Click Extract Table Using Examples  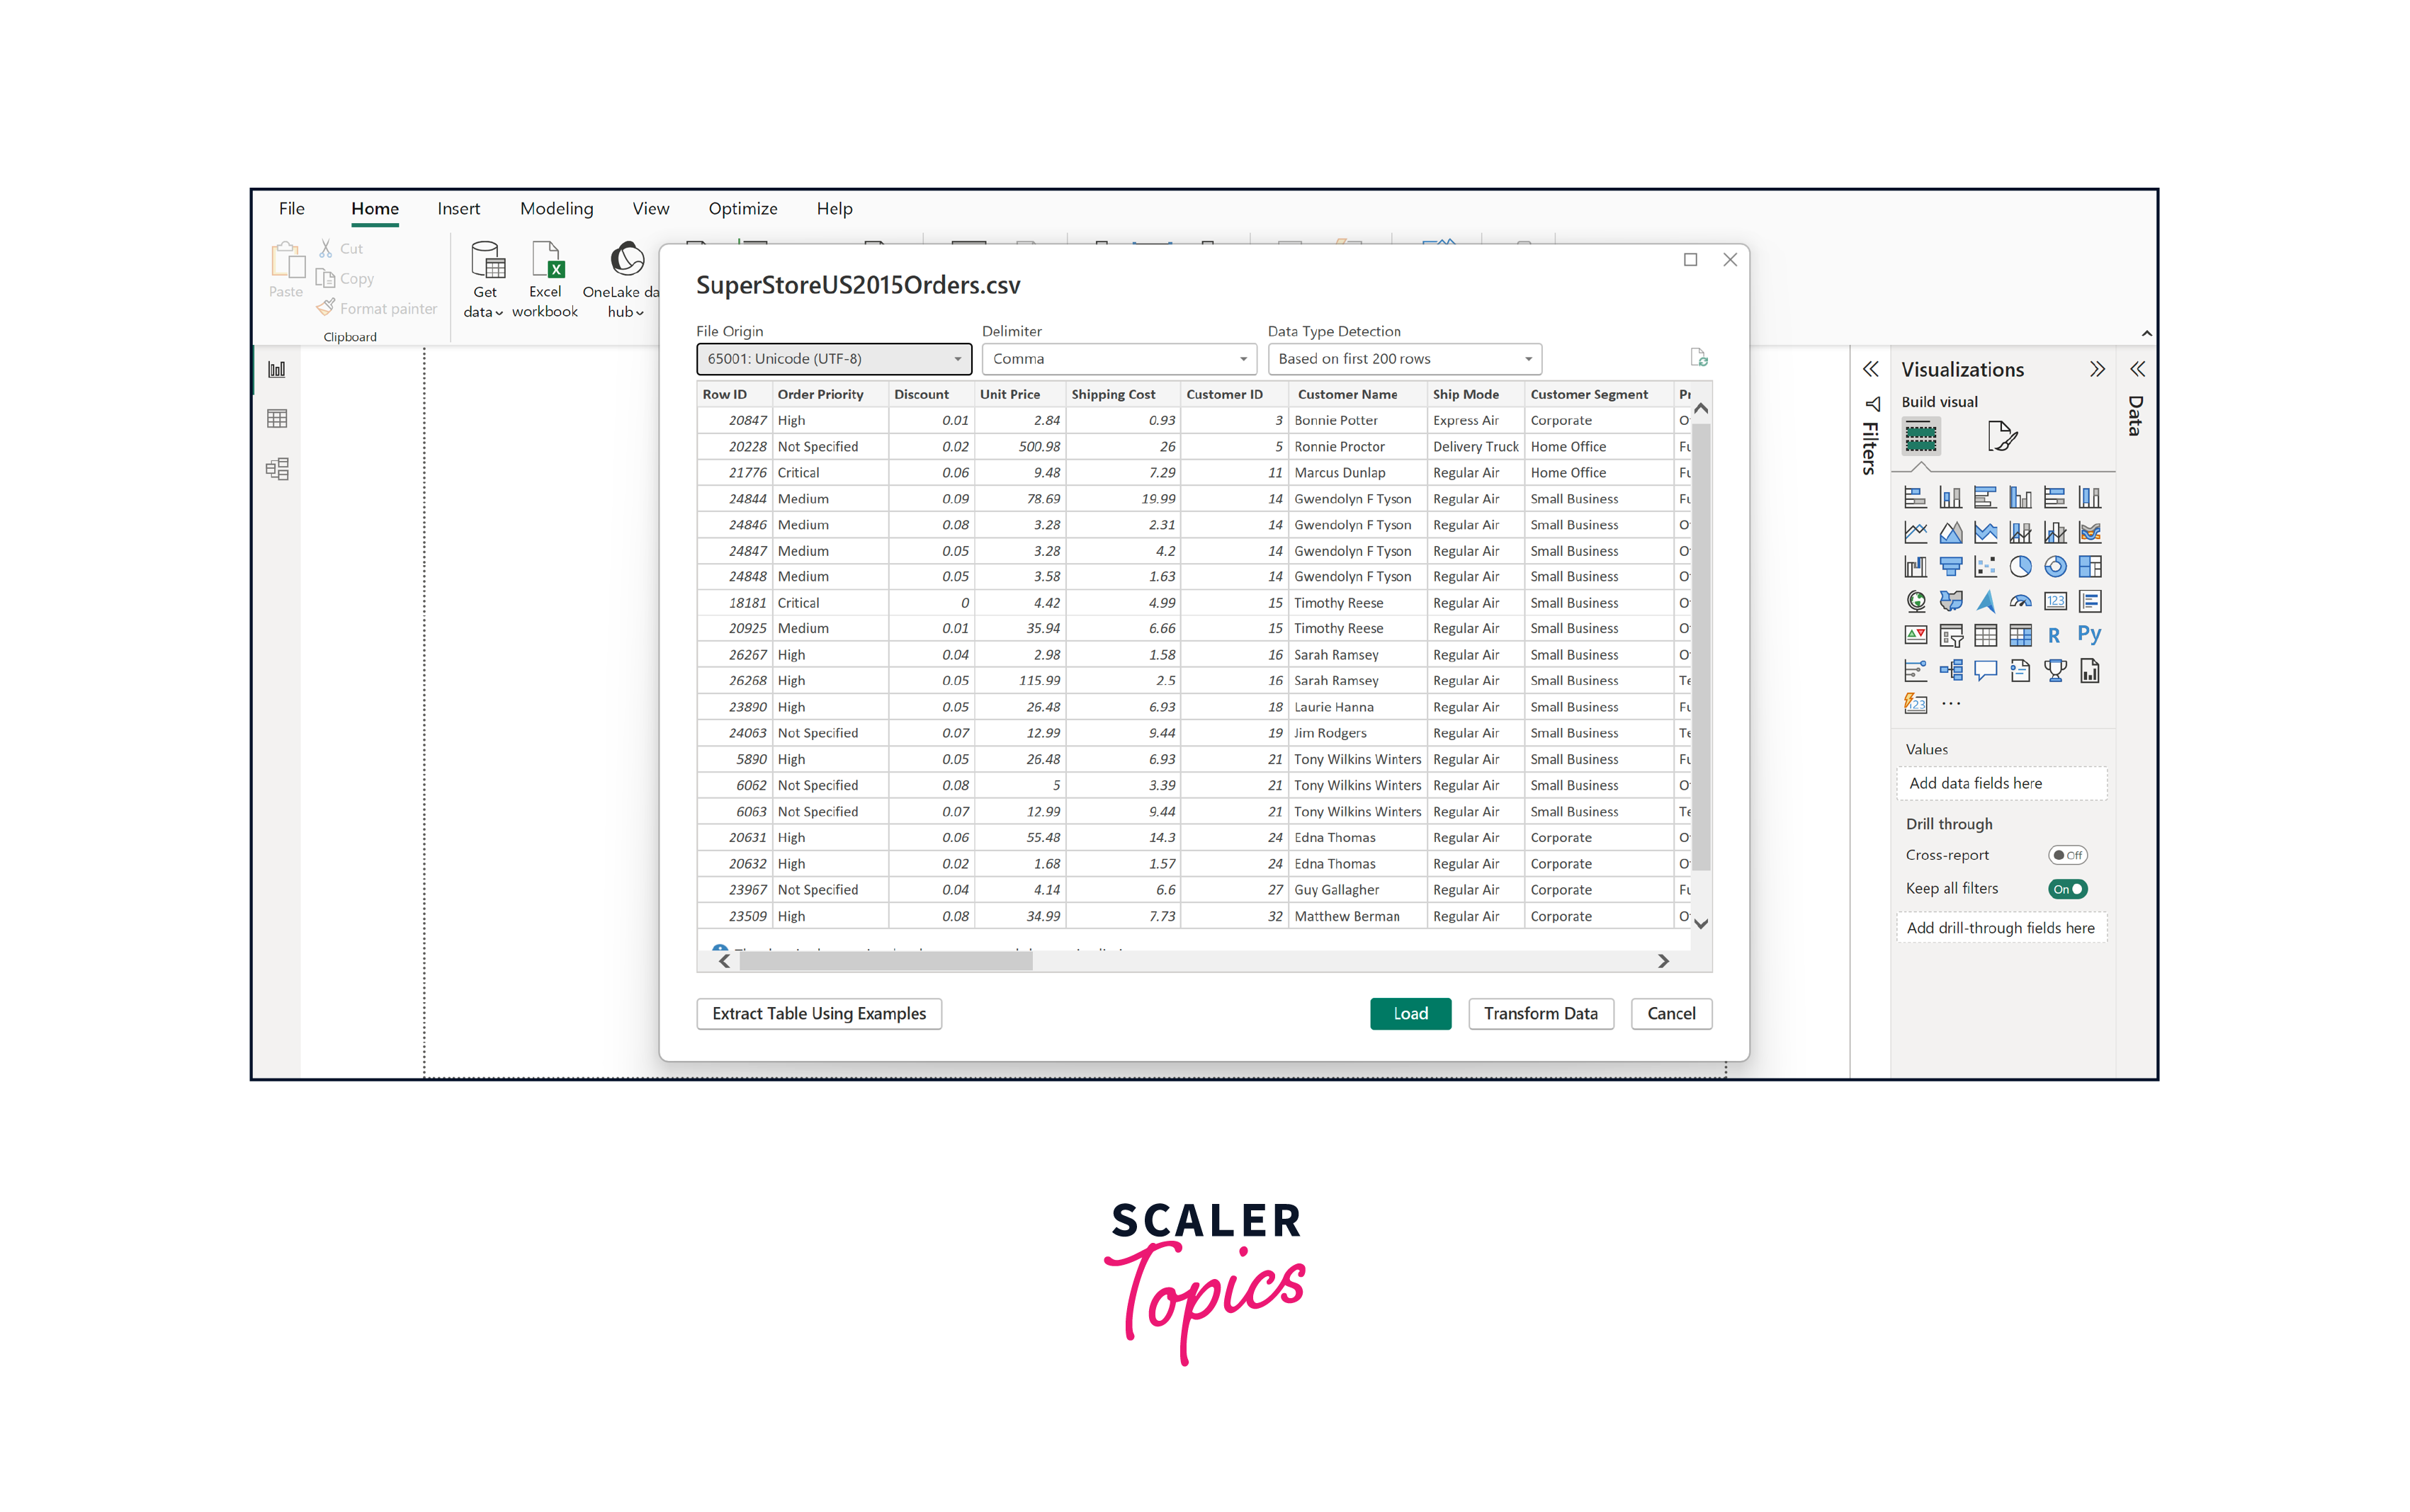point(818,1013)
